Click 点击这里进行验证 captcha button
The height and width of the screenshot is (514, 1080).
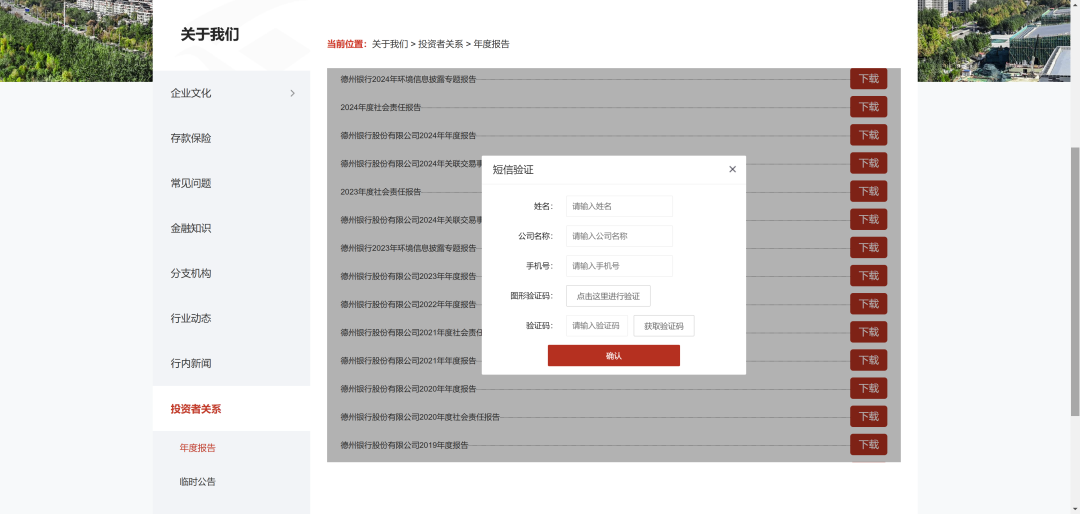click(608, 296)
